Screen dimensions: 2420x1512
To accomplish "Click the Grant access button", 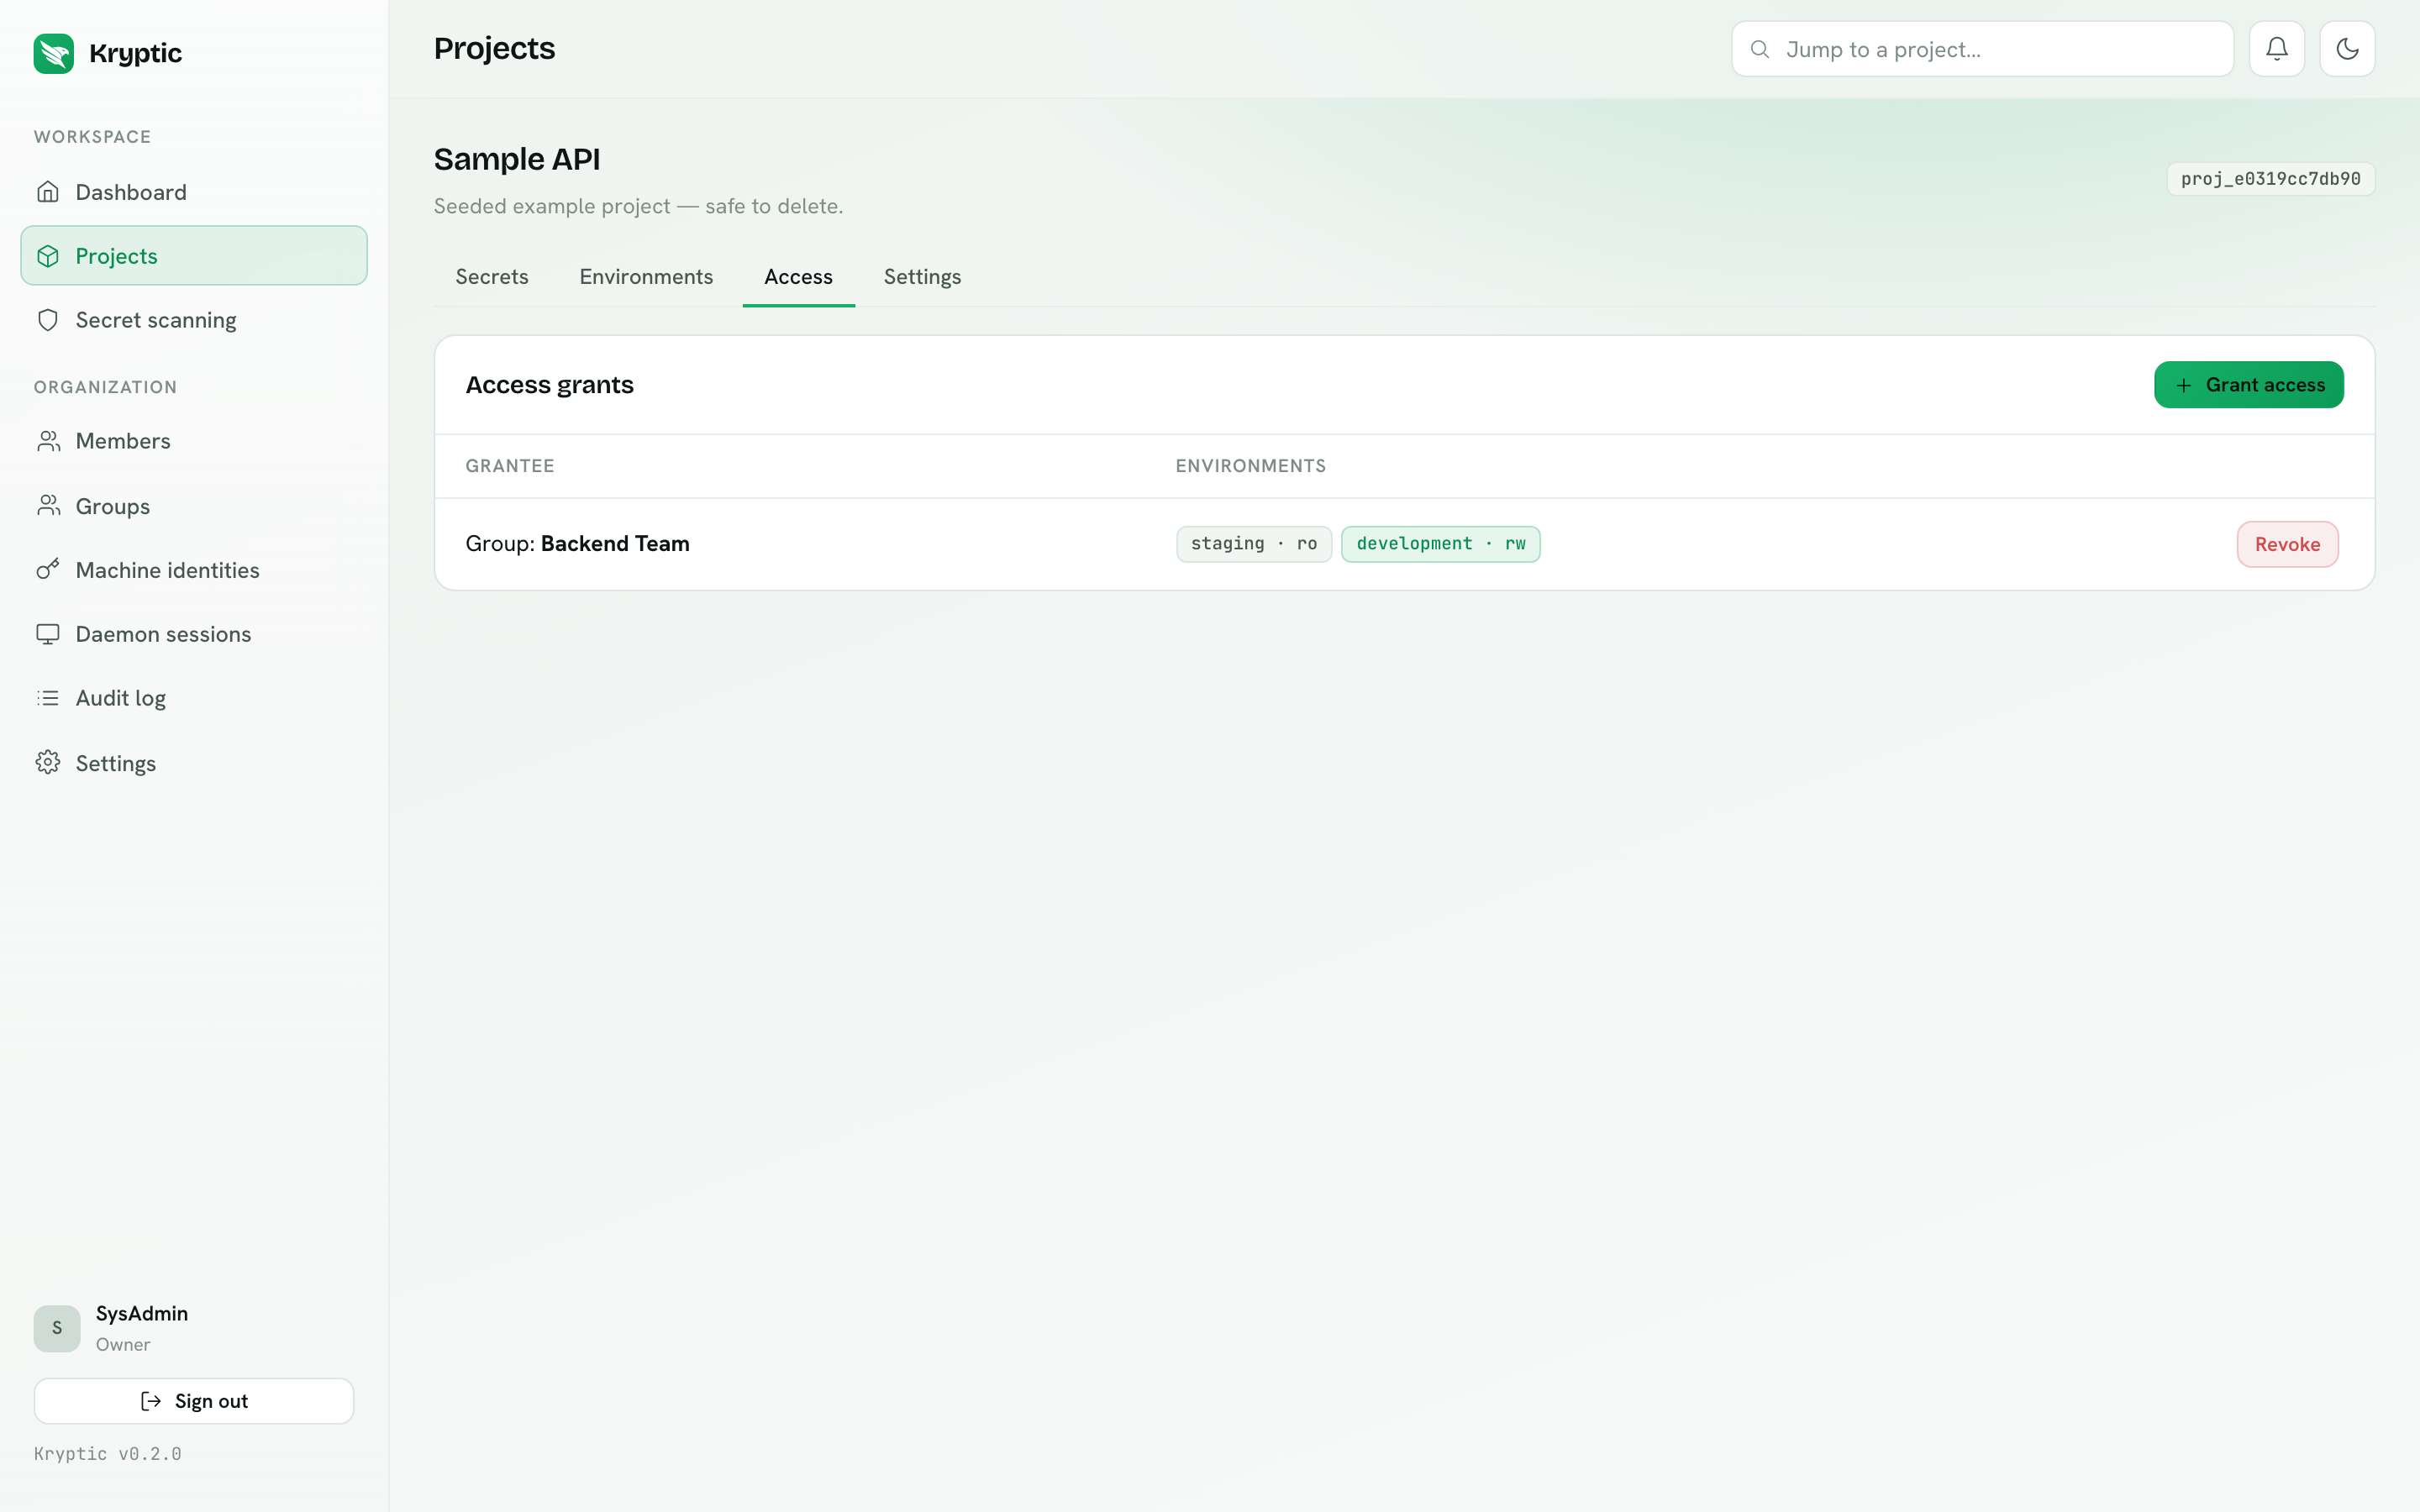I will point(2248,385).
